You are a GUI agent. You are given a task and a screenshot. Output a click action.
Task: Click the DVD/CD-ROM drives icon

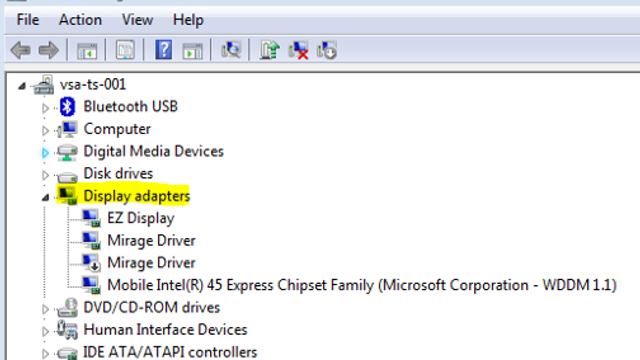click(67, 307)
